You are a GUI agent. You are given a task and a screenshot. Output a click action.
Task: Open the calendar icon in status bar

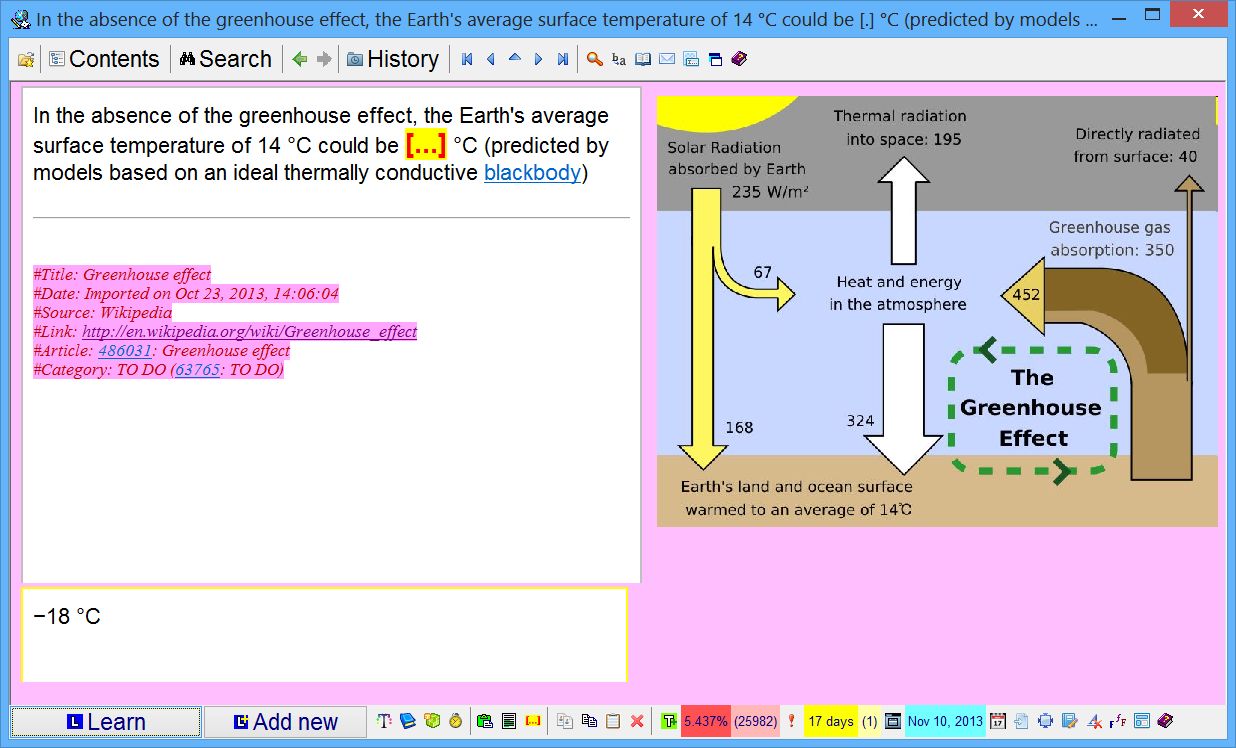pyautogui.click(x=997, y=721)
